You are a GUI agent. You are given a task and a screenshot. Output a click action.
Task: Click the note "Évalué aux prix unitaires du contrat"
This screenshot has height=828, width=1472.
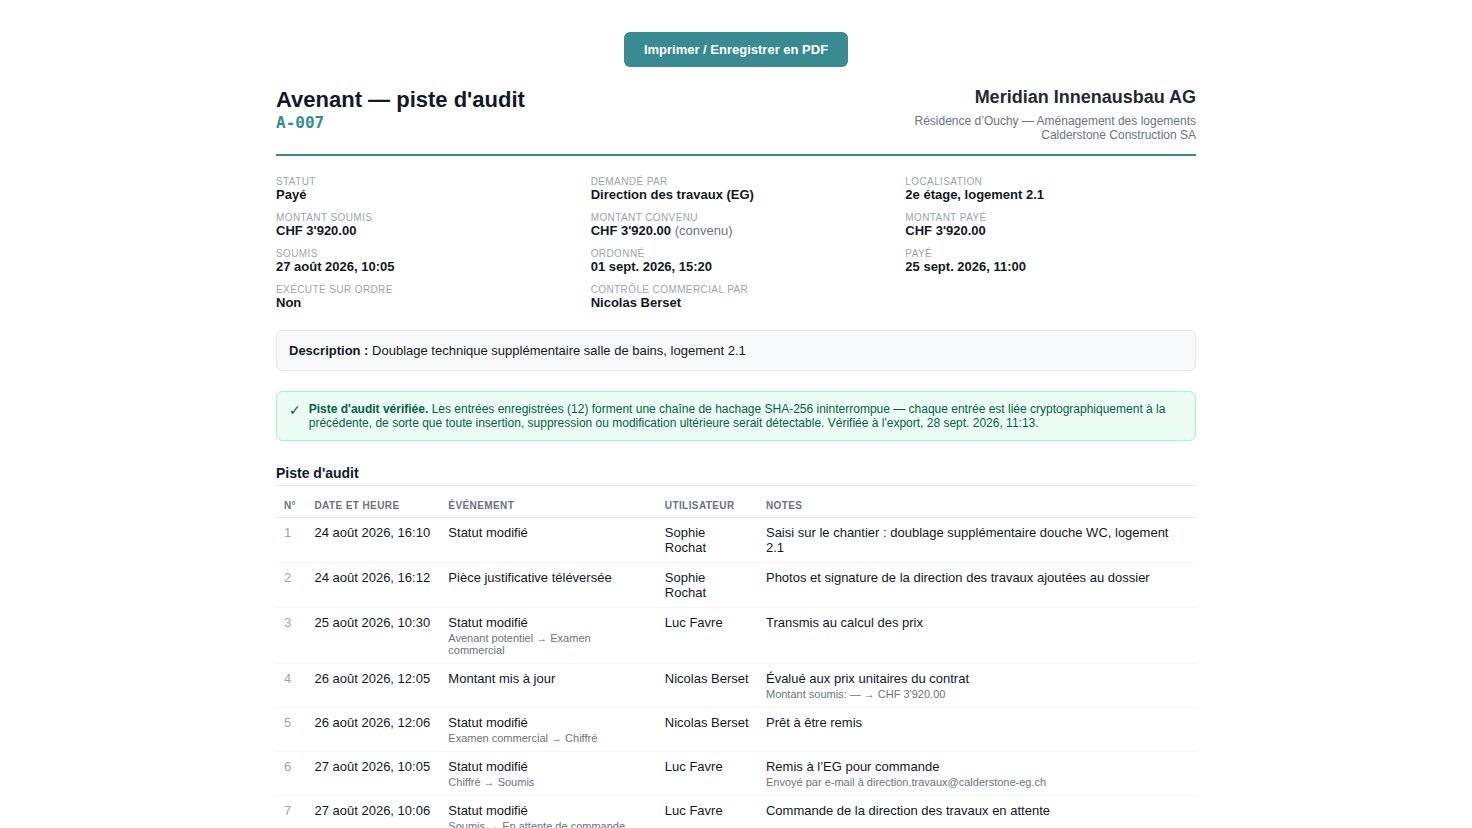pos(867,679)
